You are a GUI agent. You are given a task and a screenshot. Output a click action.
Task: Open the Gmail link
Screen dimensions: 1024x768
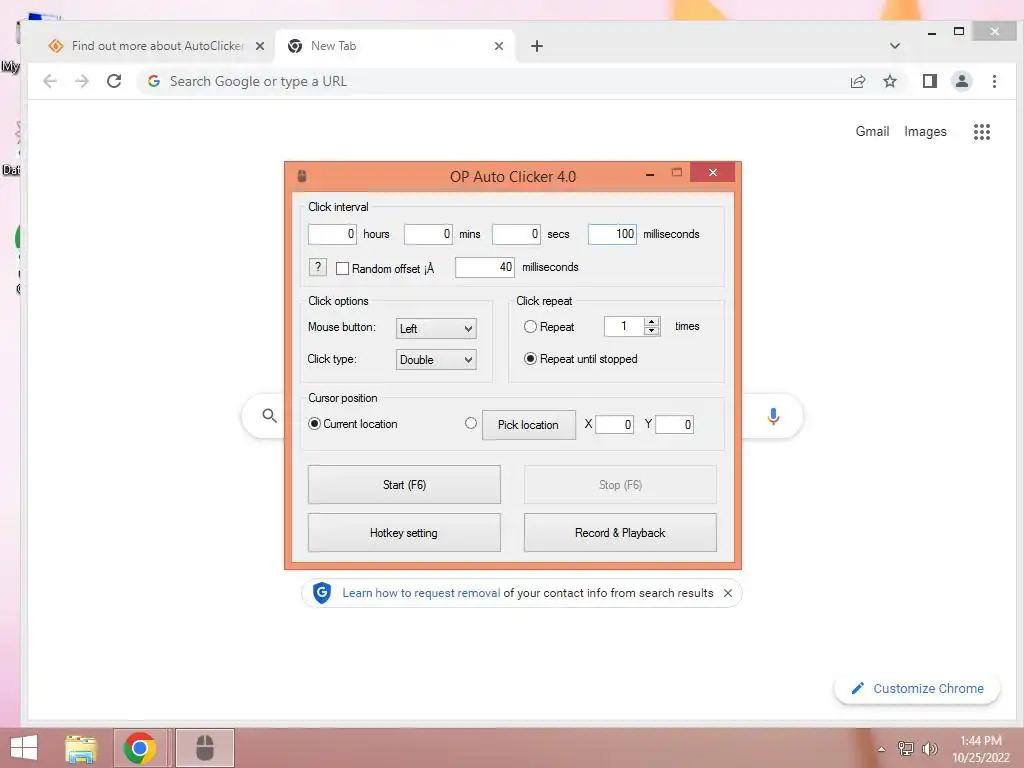[x=872, y=131]
